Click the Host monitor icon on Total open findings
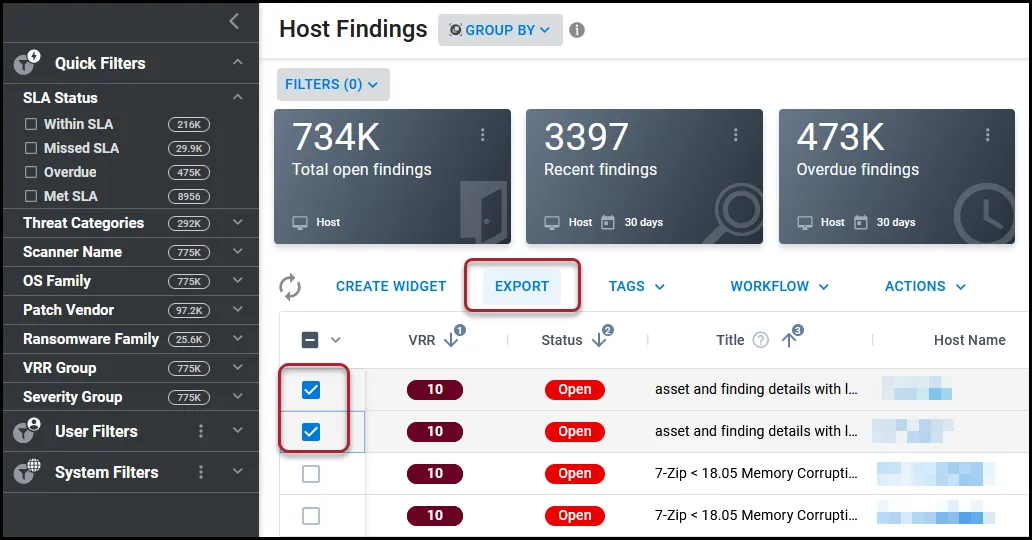The image size is (1032, 540). [x=299, y=223]
